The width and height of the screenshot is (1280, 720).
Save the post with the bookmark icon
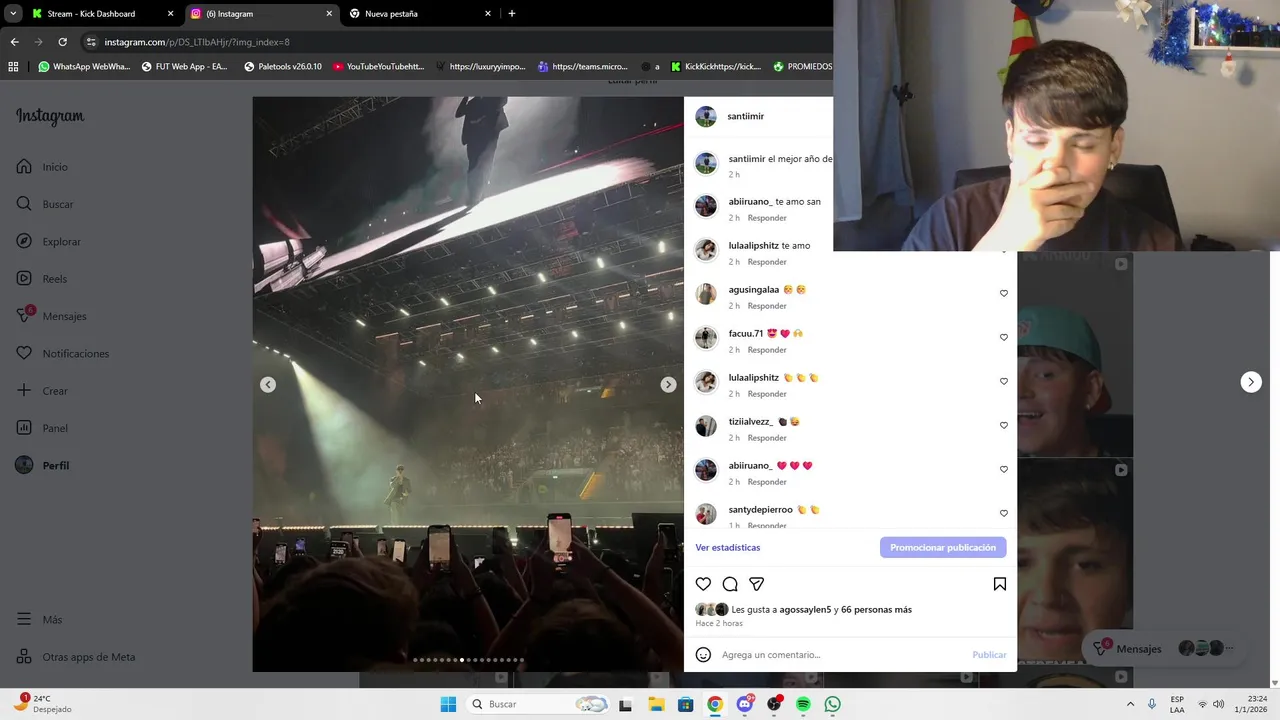point(999,584)
